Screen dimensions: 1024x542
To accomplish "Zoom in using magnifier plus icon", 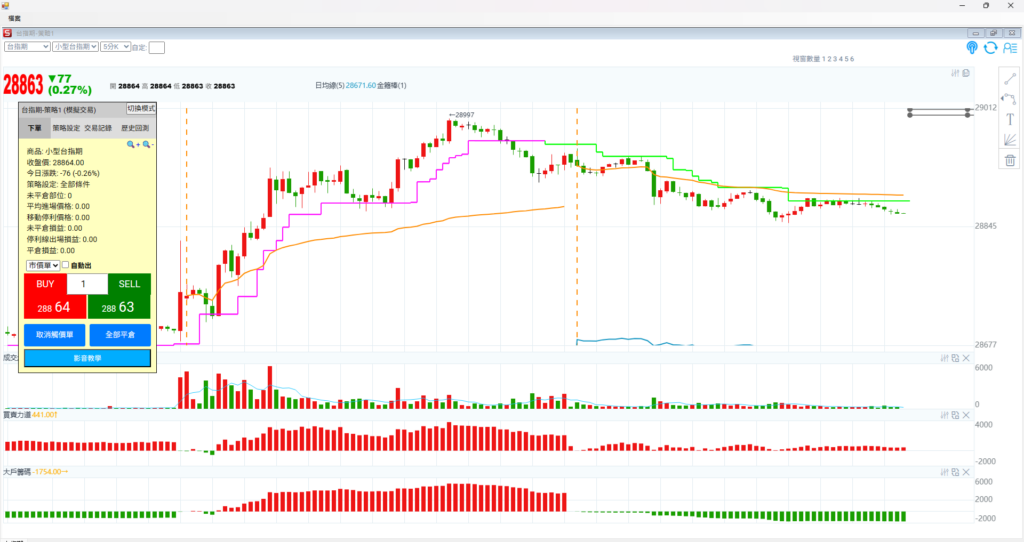I will pyautogui.click(x=131, y=145).
